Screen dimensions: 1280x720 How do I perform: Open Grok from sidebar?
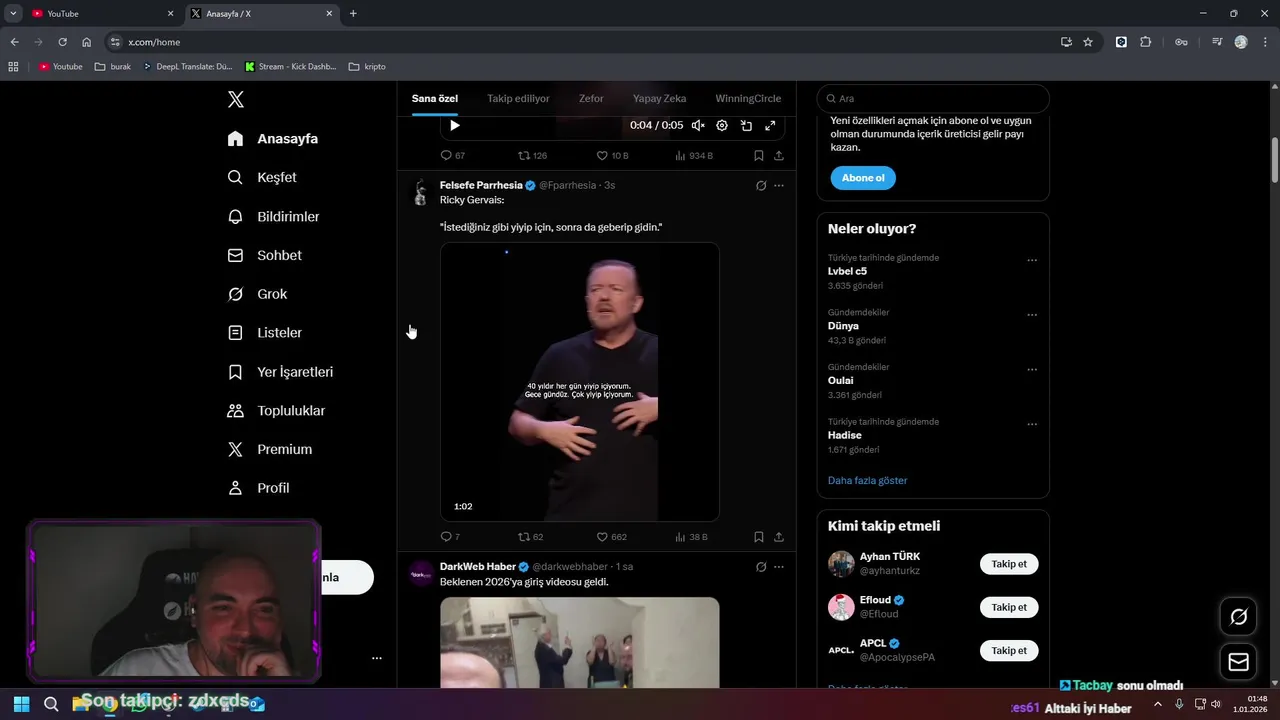(x=258, y=294)
